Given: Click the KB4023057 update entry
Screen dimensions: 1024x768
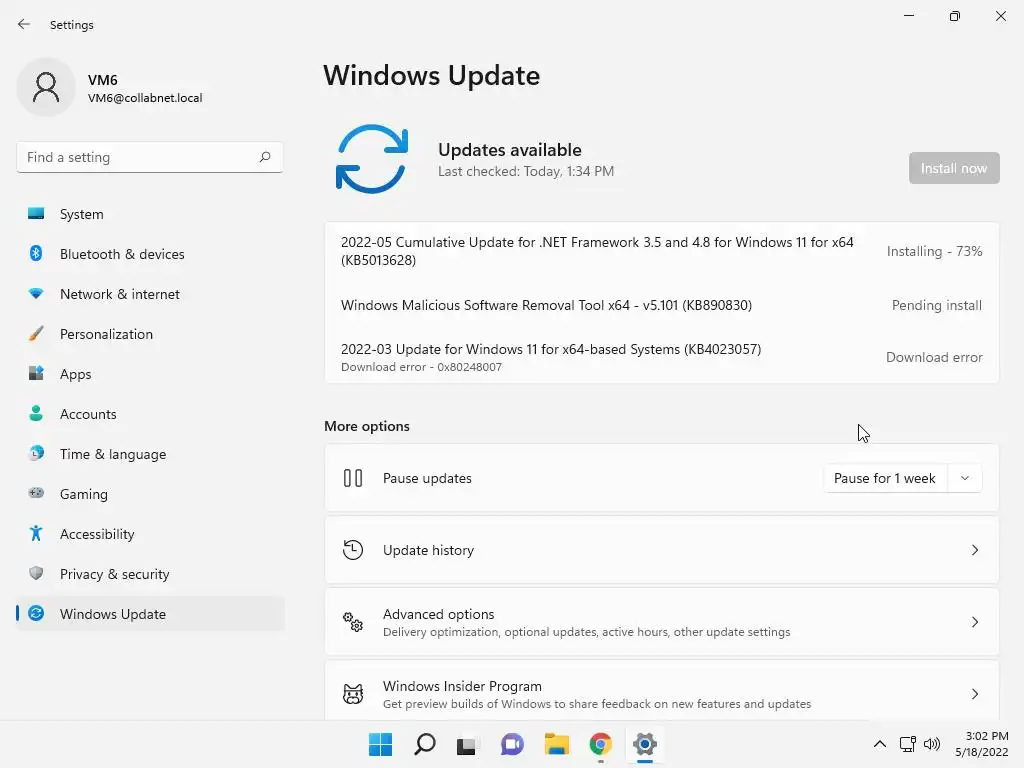Looking at the screenshot, I should 551,349.
